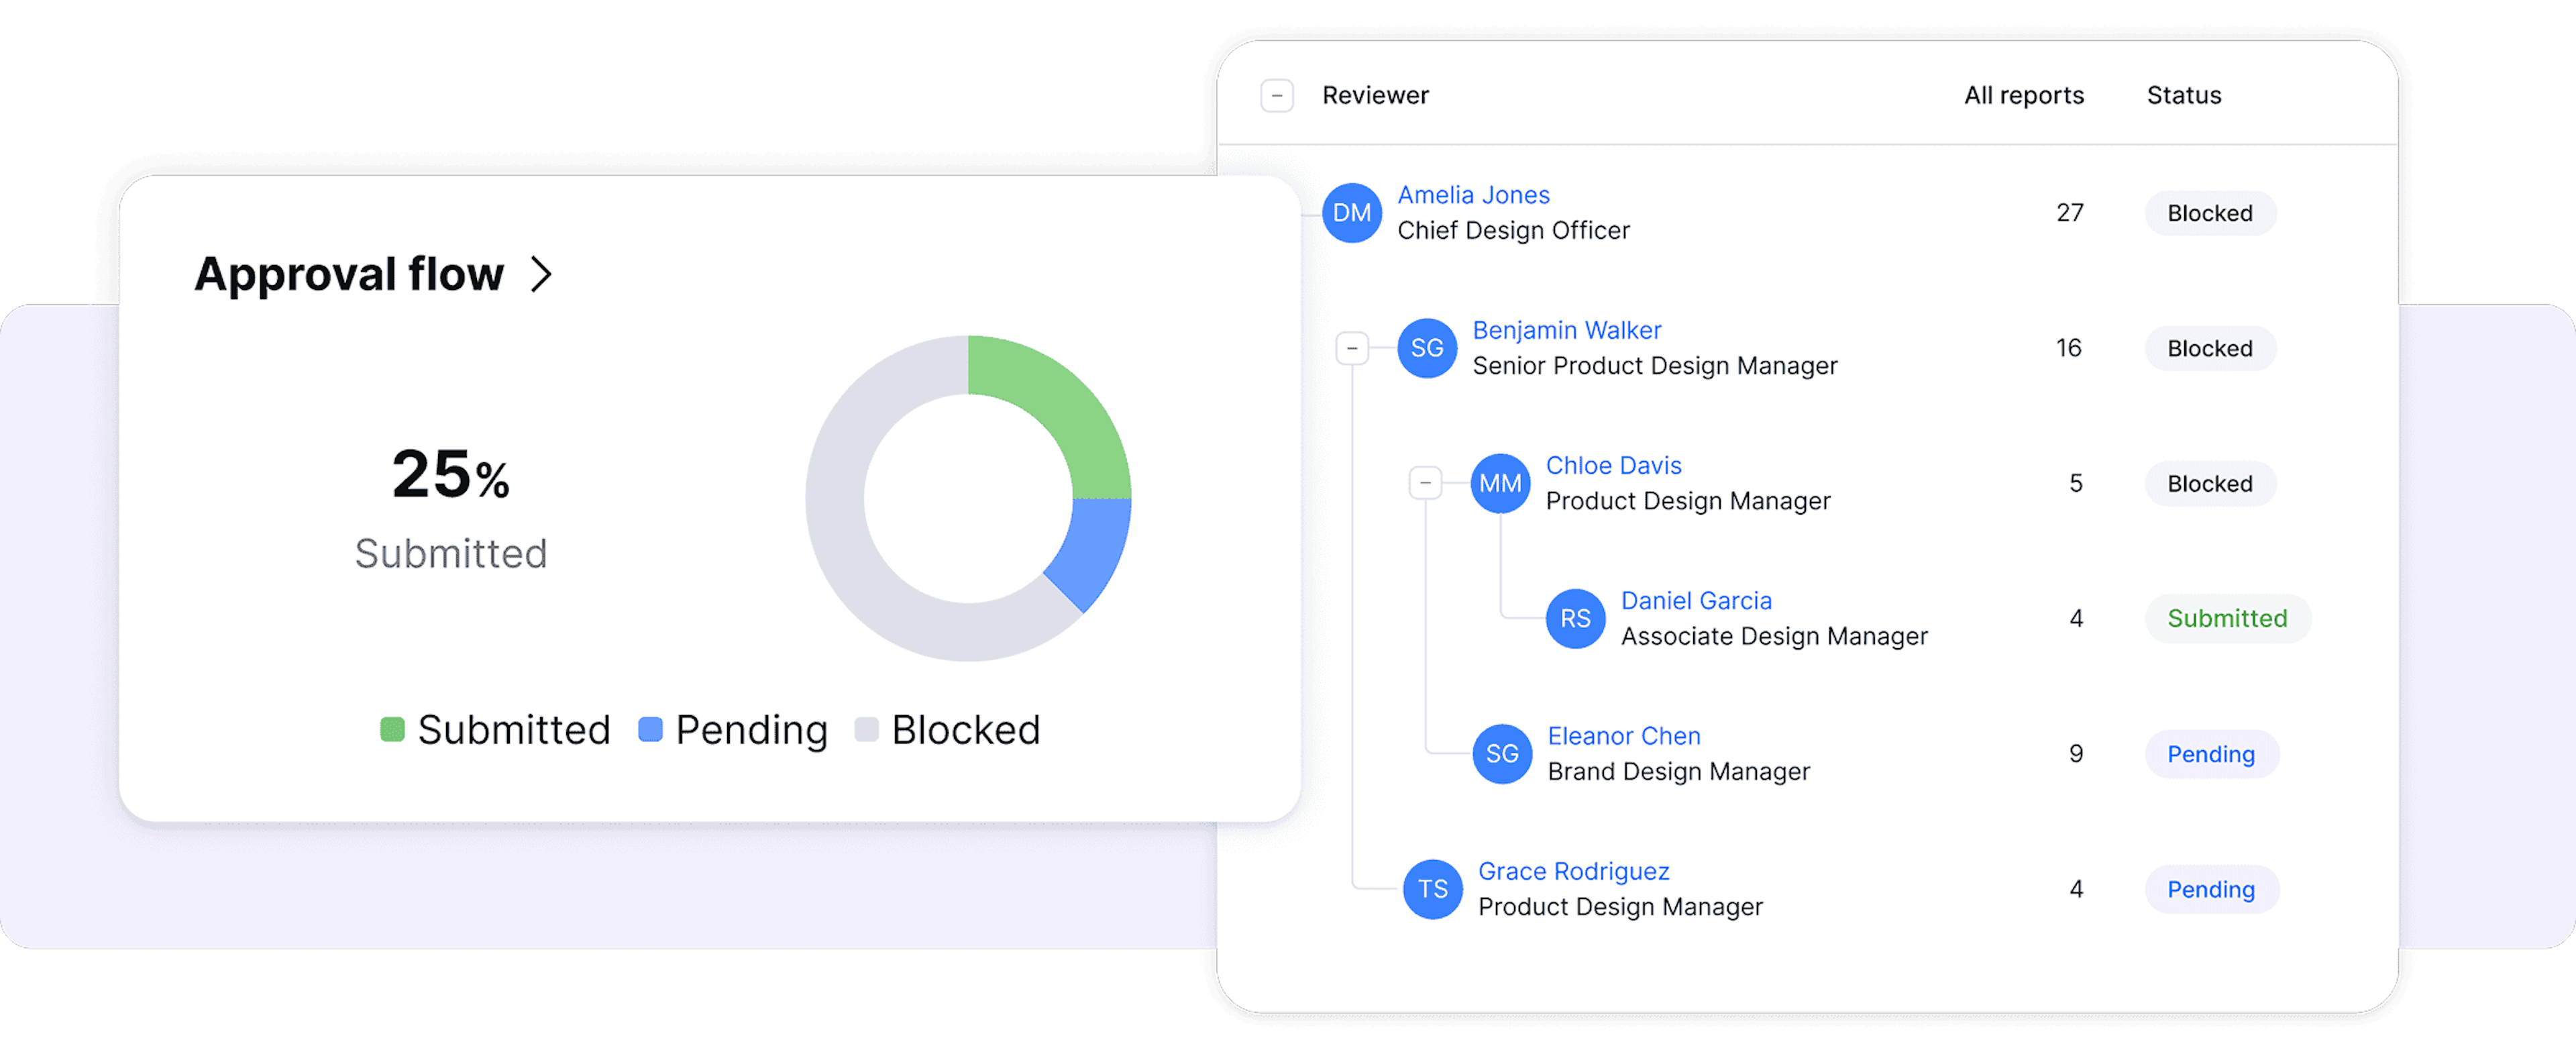Open Approval flow chevron arrow
This screenshot has width=2576, height=1048.
[541, 274]
